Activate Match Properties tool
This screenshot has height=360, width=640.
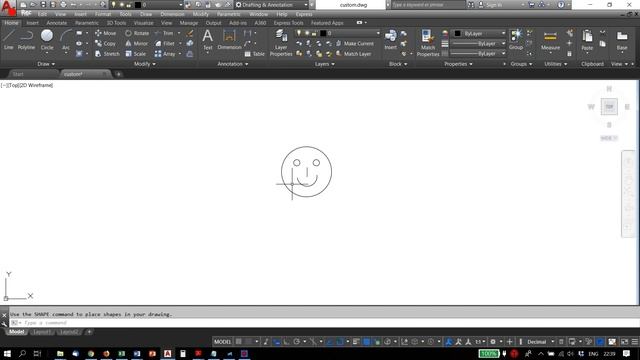coord(428,42)
